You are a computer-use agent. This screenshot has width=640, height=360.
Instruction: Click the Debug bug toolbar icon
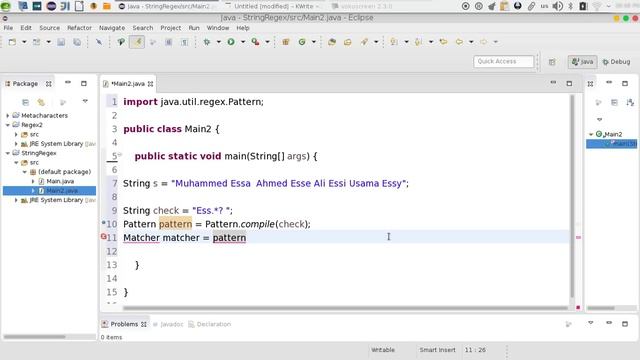(x=207, y=42)
